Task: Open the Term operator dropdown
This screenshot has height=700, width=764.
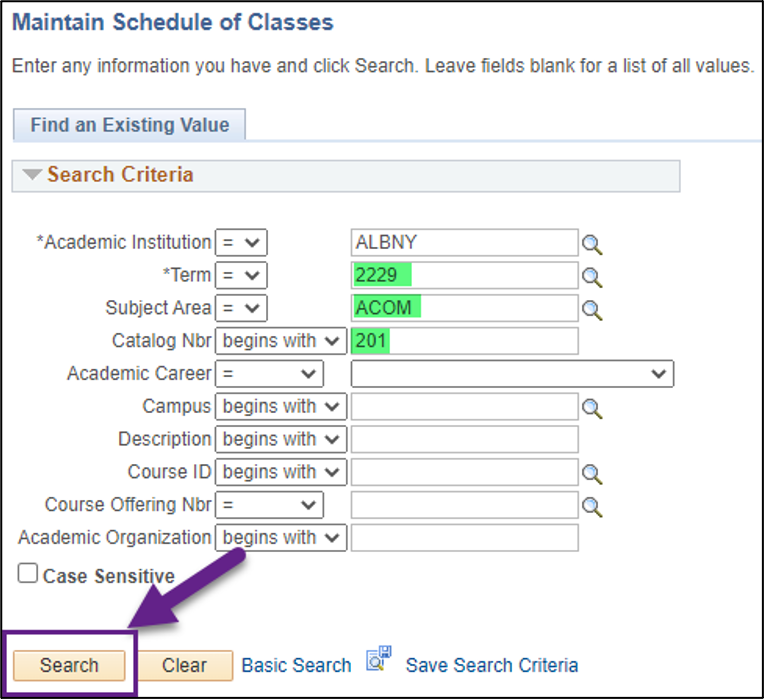Action: click(x=241, y=276)
